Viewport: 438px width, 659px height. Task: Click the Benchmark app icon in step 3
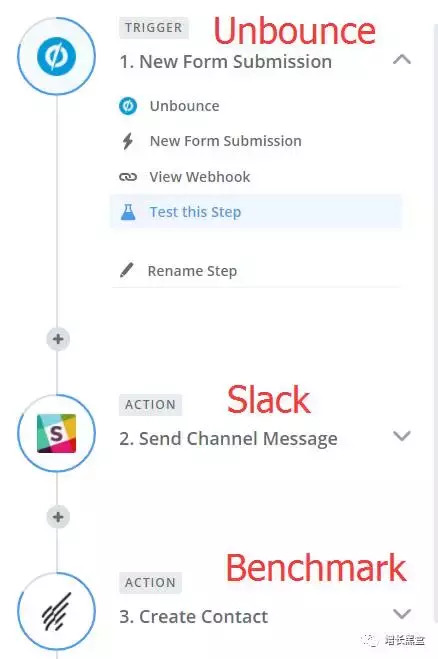(56, 611)
